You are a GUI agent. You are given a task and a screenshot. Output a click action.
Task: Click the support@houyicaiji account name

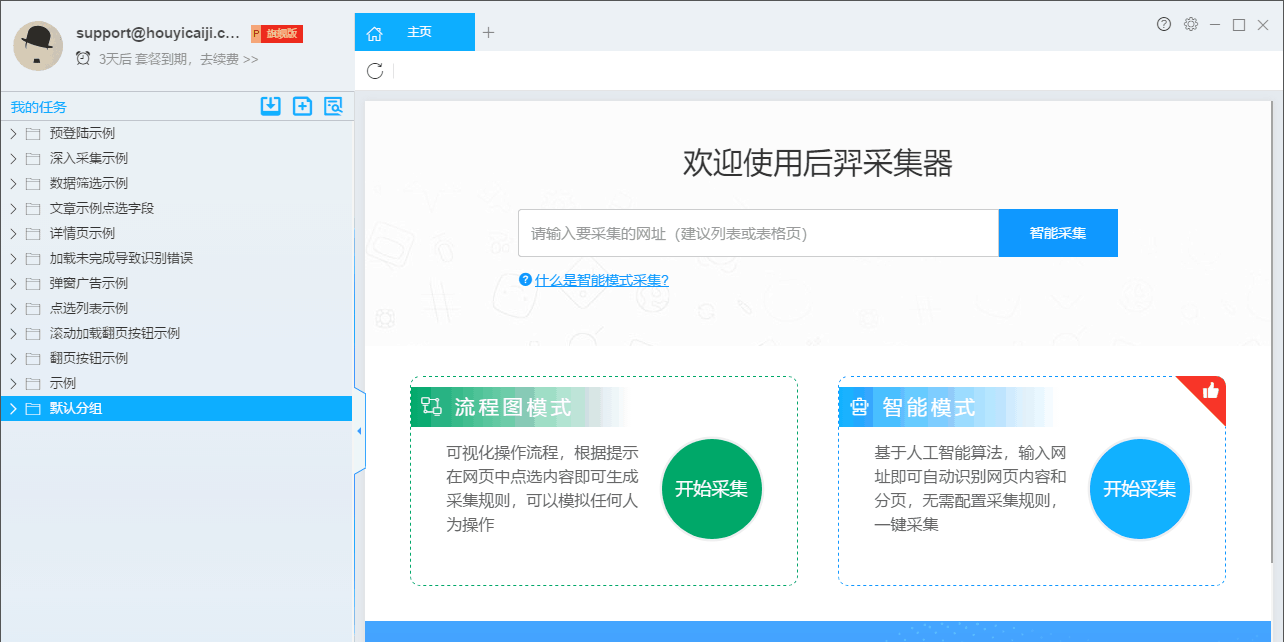coord(158,33)
